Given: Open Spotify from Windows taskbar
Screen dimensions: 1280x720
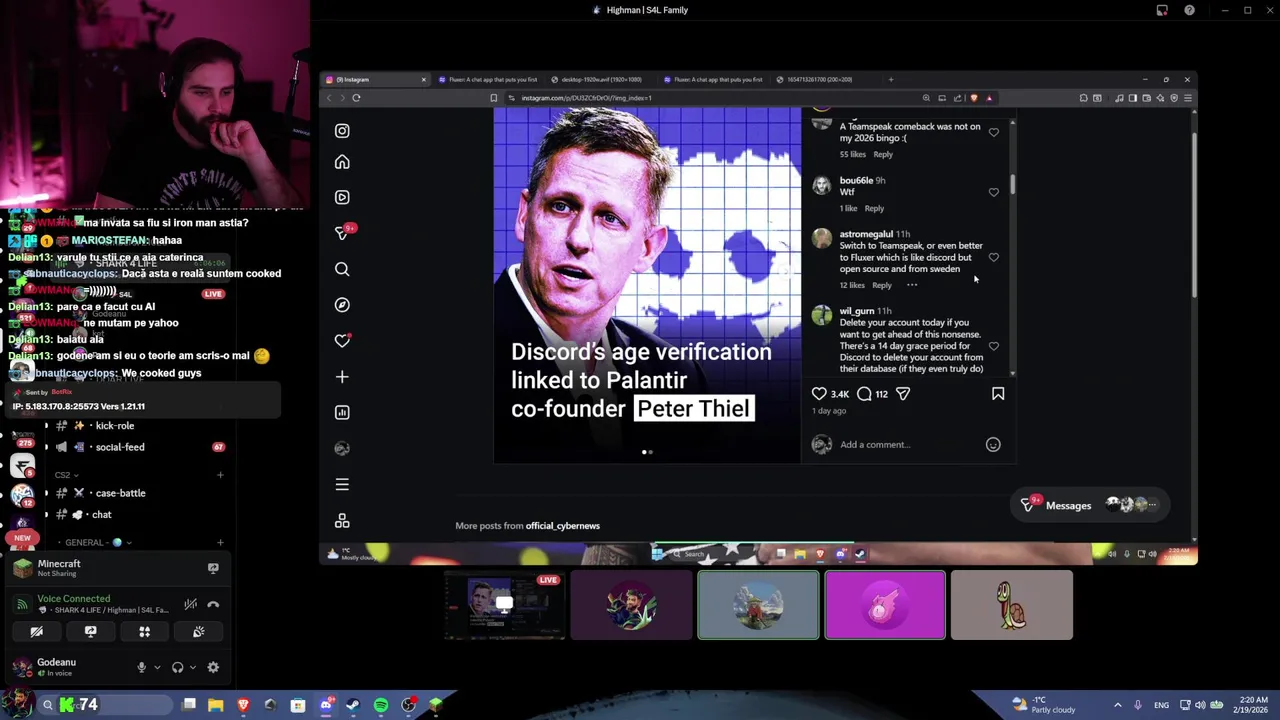Looking at the screenshot, I should (x=381, y=706).
